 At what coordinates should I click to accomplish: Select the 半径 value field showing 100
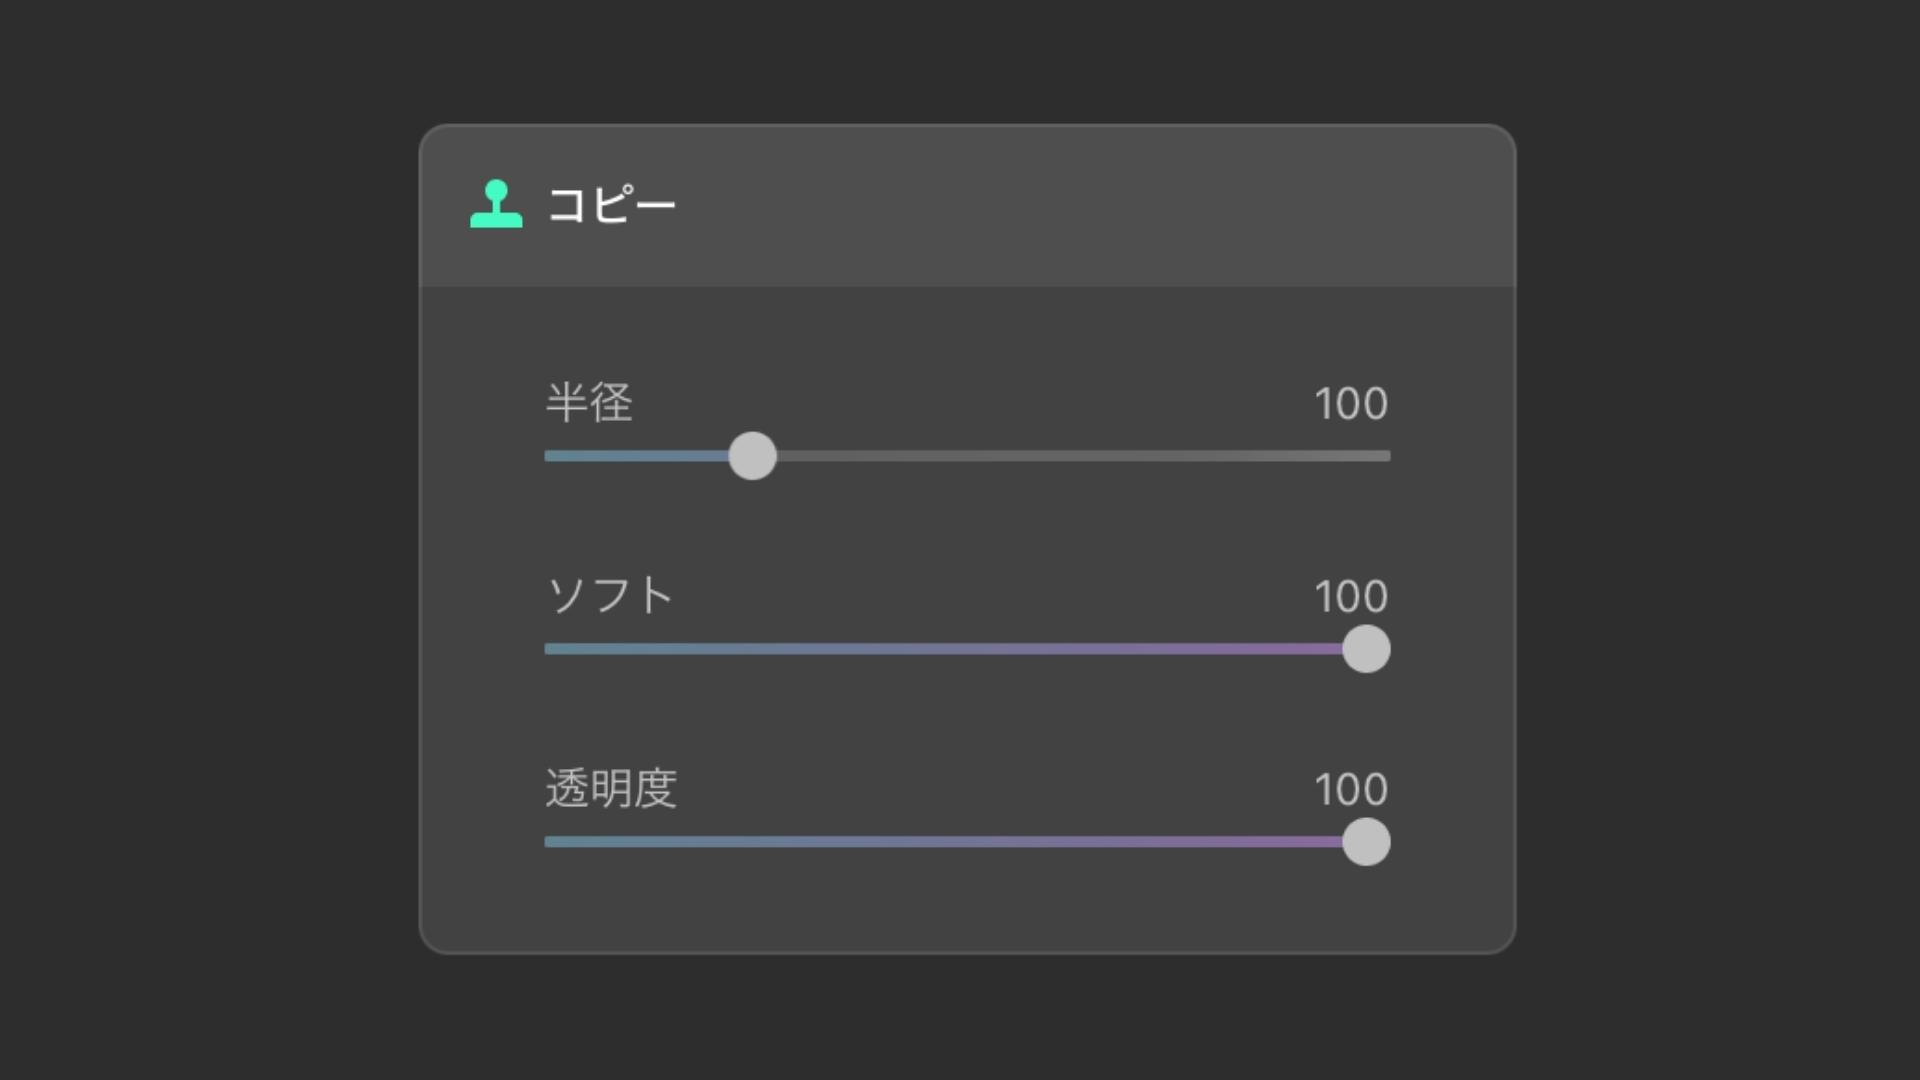1350,404
